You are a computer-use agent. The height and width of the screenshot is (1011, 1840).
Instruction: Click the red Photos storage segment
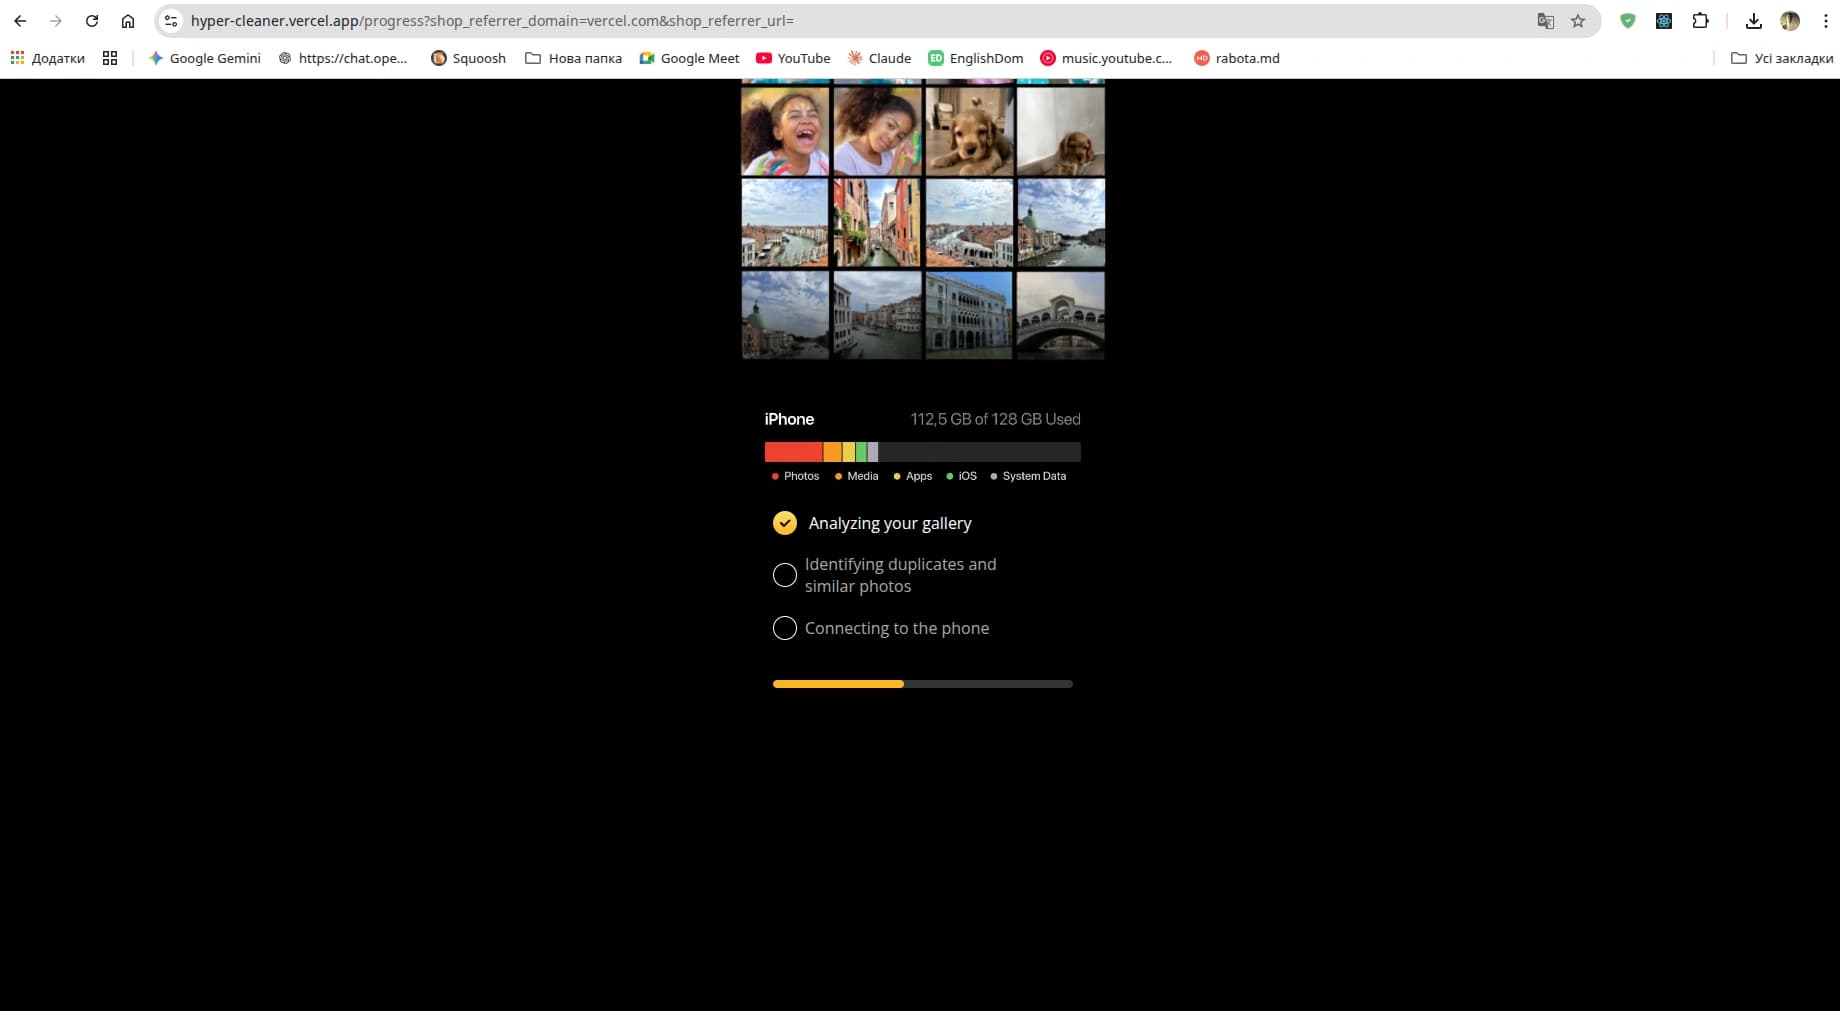click(x=794, y=452)
